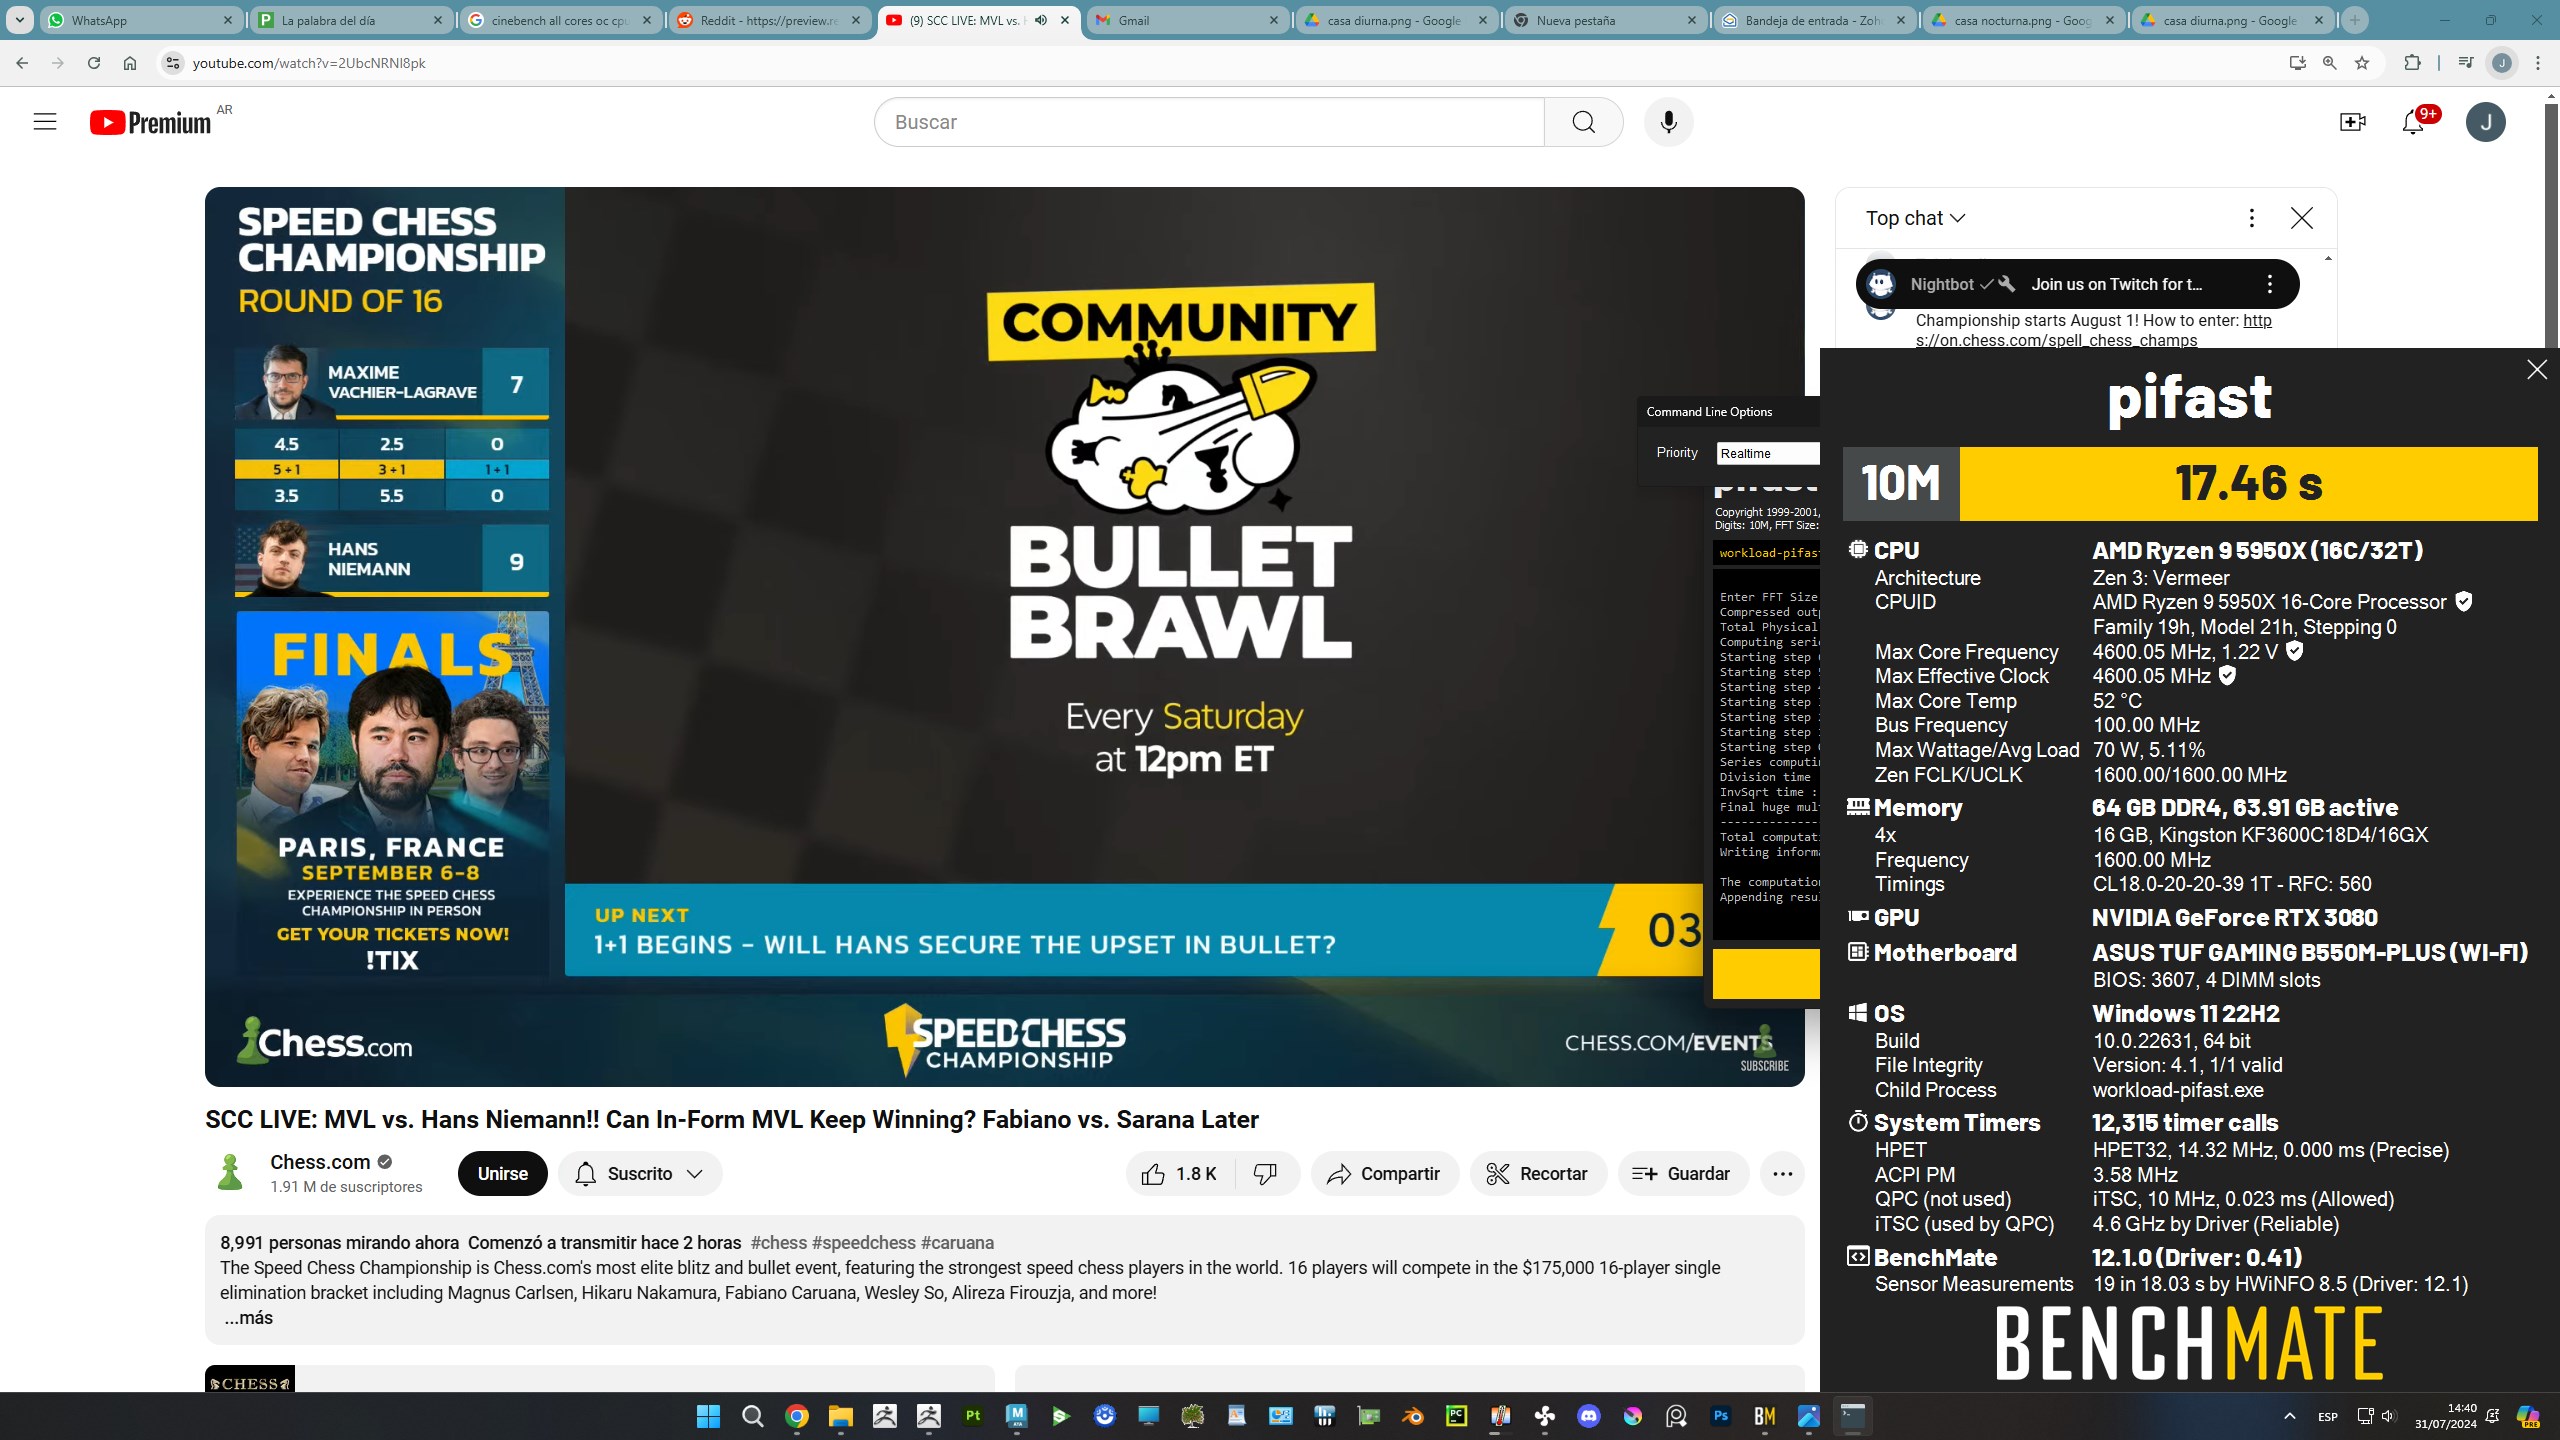Open the Windows Start menu
This screenshot has height=1440, width=2560.
coord(709,1416)
